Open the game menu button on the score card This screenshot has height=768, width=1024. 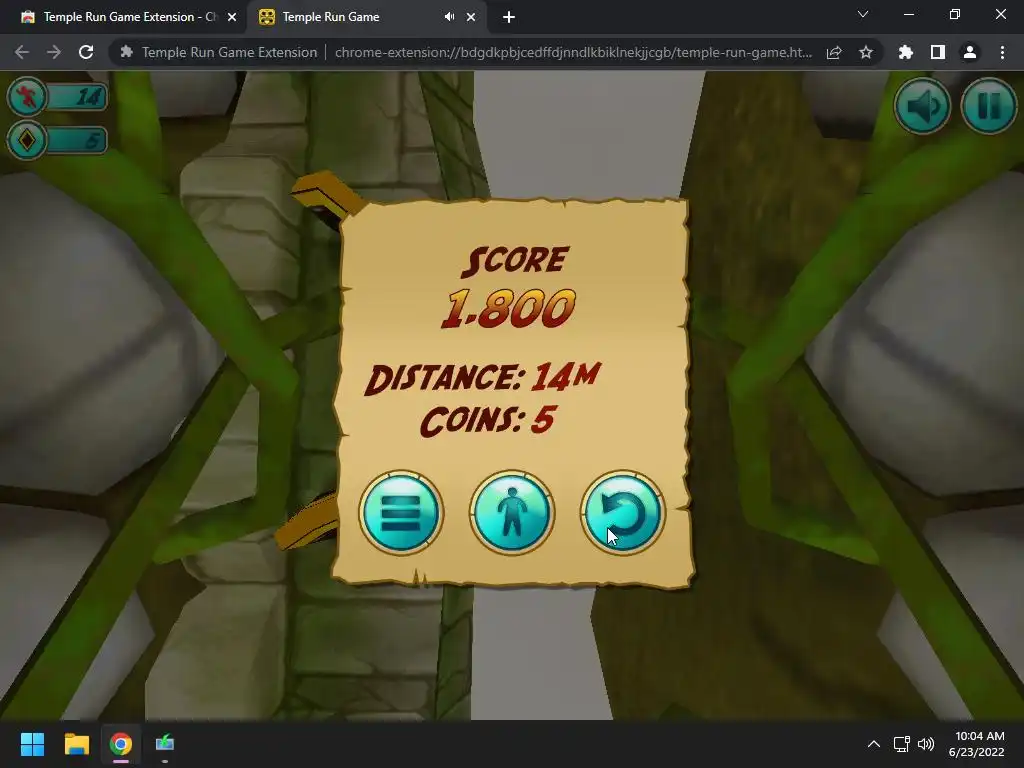[401, 513]
